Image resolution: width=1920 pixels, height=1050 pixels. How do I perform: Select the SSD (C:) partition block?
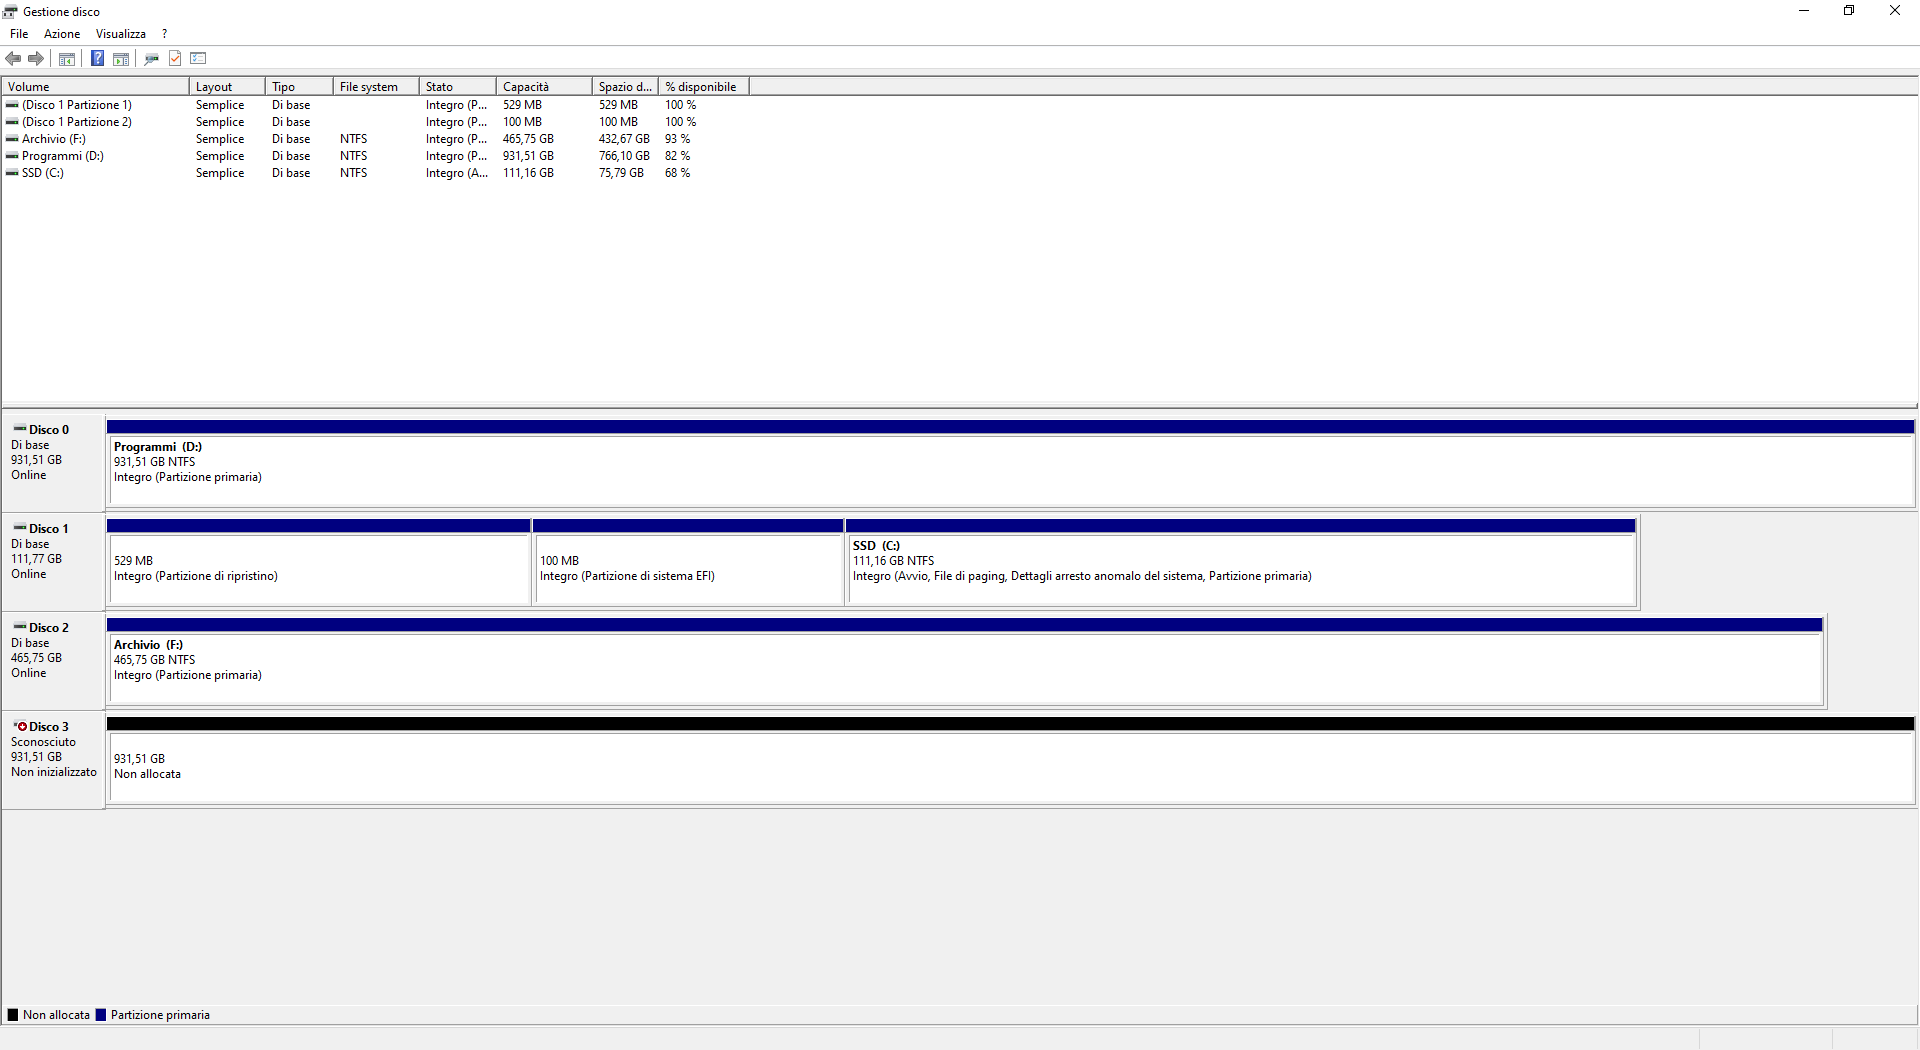[1242, 562]
